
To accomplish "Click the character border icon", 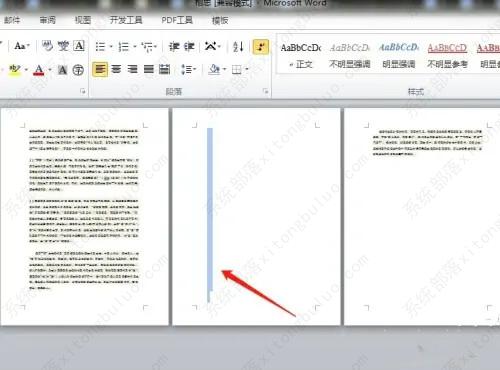I will [79, 46].
